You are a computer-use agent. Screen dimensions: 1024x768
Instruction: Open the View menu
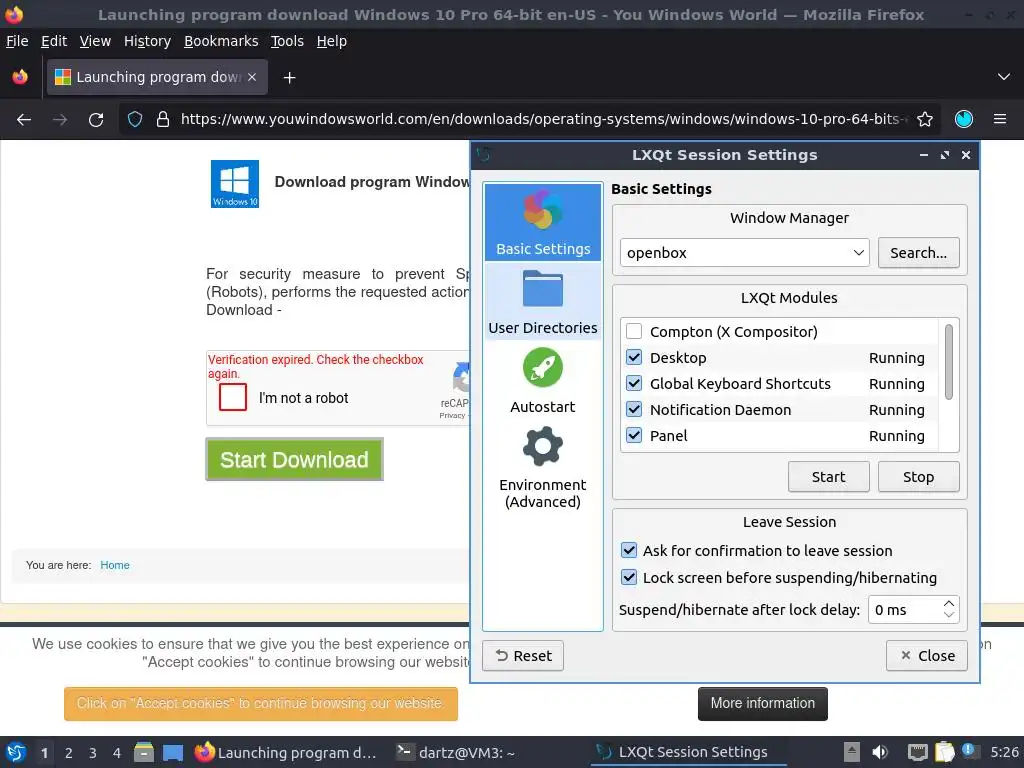(95, 41)
